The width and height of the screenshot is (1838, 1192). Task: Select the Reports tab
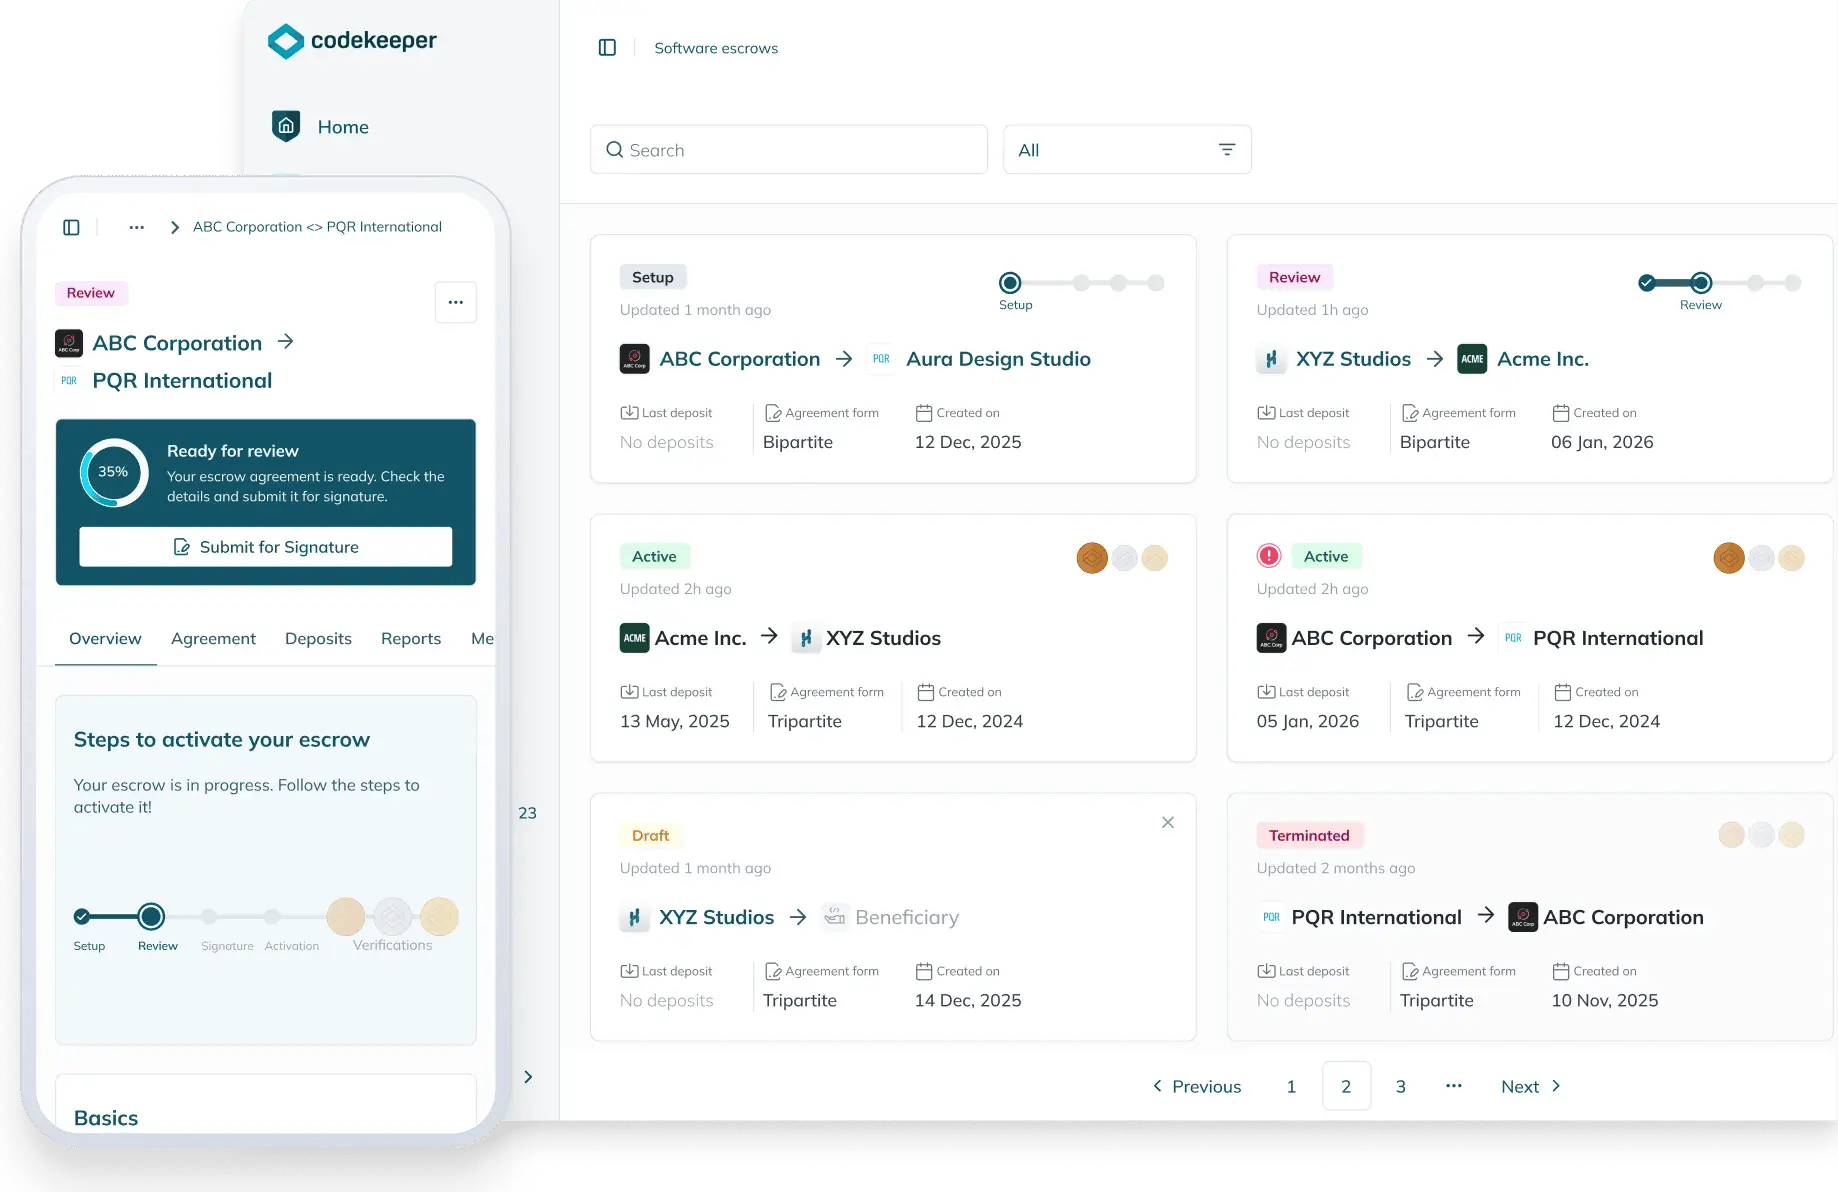click(410, 638)
